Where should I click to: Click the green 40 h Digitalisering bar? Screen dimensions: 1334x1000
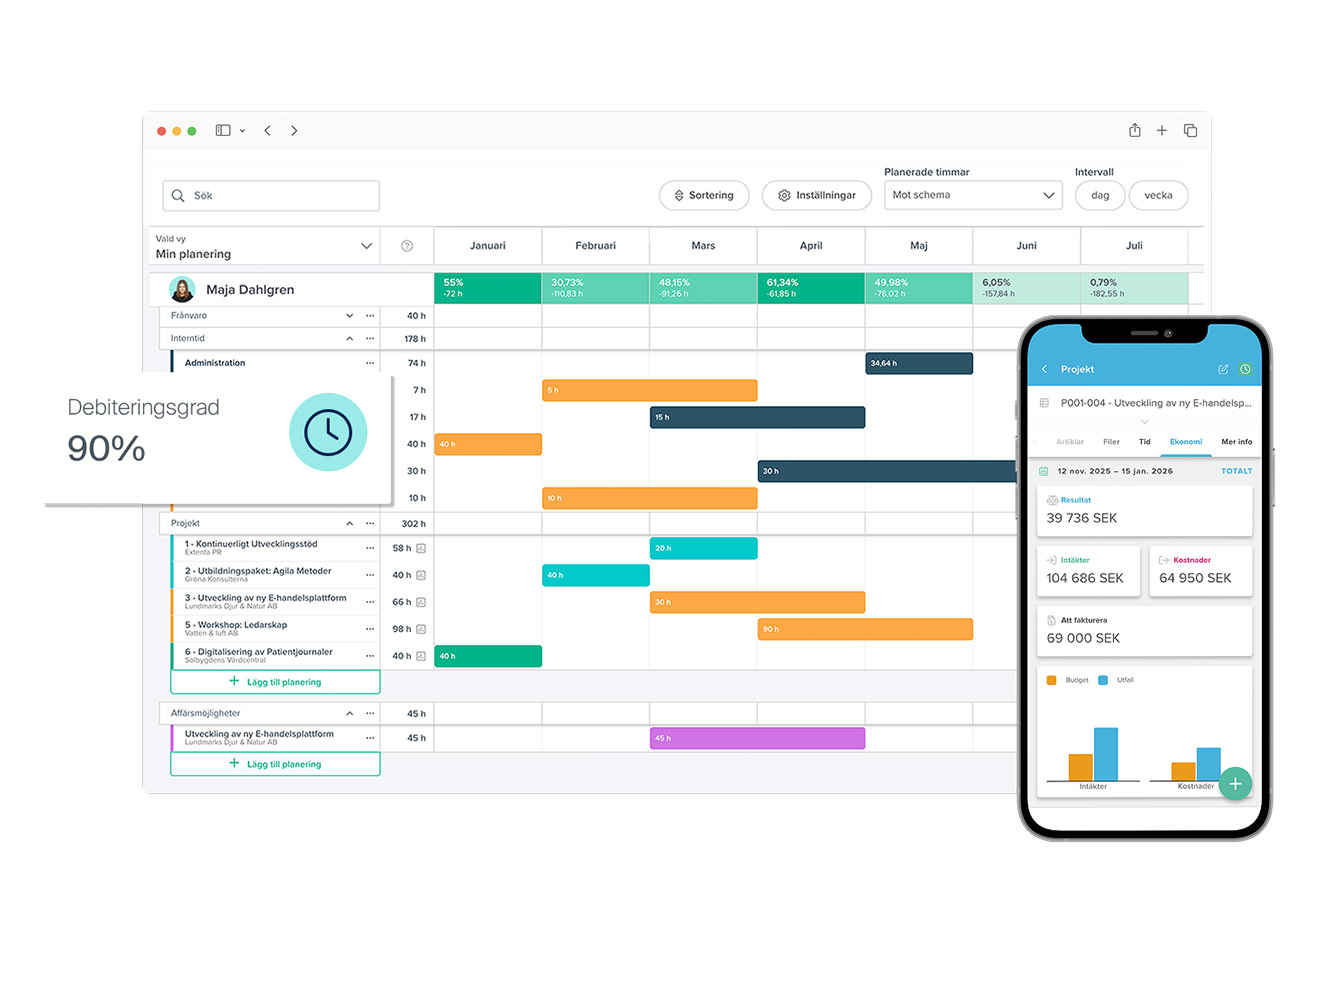coord(488,656)
